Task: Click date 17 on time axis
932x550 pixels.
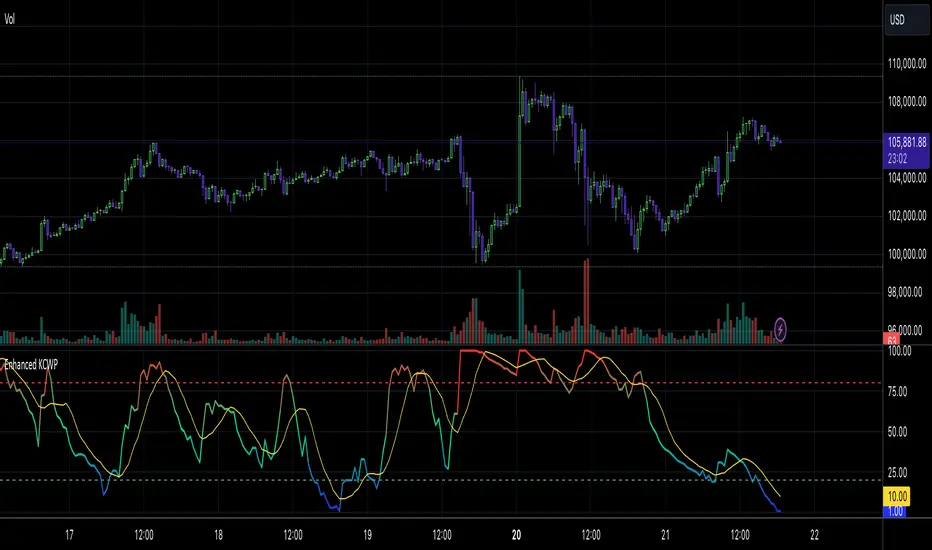Action: click(69, 535)
